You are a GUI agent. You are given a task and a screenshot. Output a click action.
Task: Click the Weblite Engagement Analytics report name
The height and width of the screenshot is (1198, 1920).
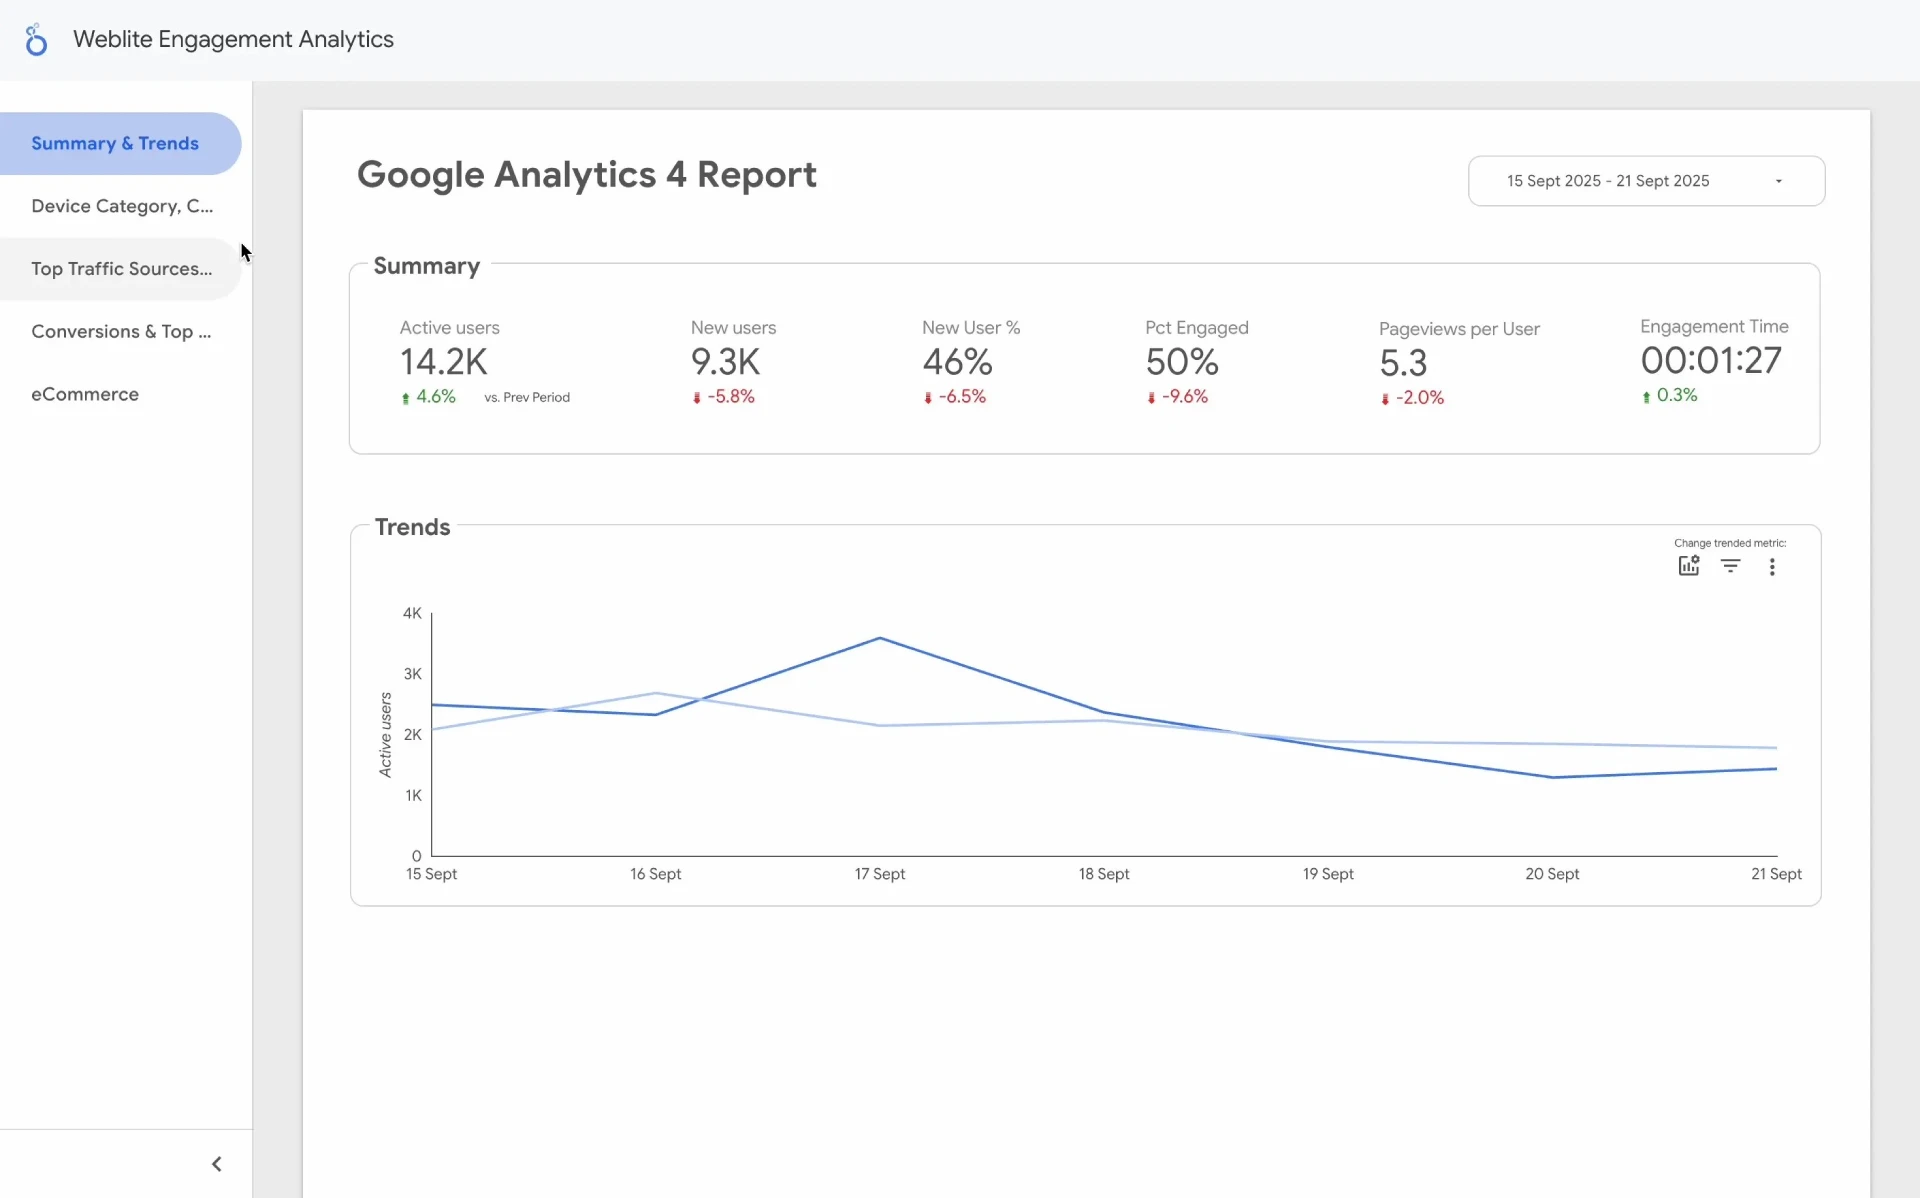point(233,39)
